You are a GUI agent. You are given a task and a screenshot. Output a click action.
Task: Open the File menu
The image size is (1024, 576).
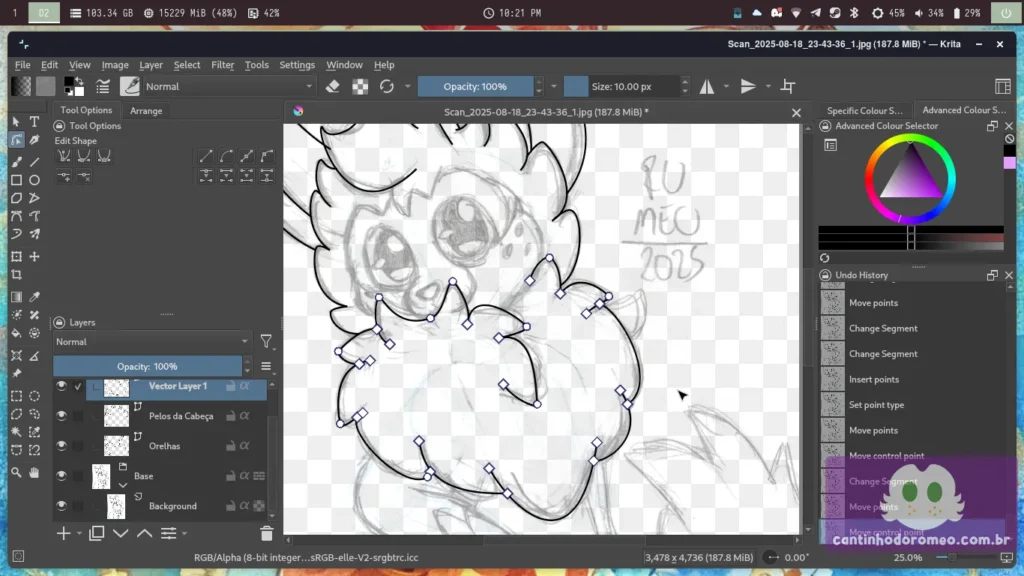[x=22, y=65]
